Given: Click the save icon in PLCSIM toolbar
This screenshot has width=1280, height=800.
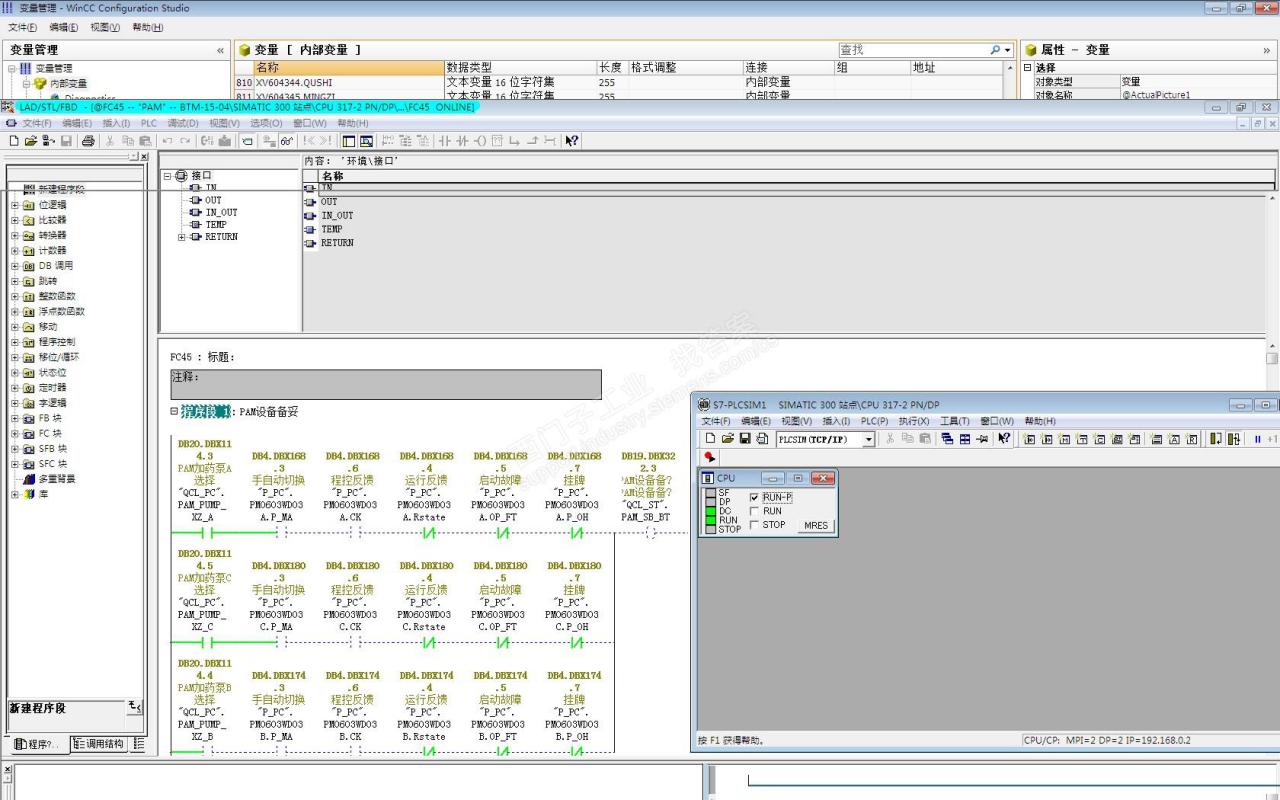Looking at the screenshot, I should [745, 439].
